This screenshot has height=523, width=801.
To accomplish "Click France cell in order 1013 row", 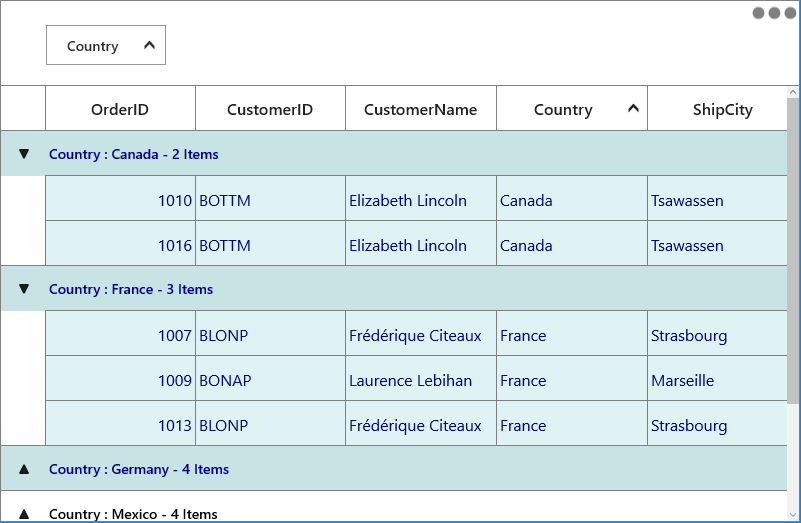I will 572,423.
